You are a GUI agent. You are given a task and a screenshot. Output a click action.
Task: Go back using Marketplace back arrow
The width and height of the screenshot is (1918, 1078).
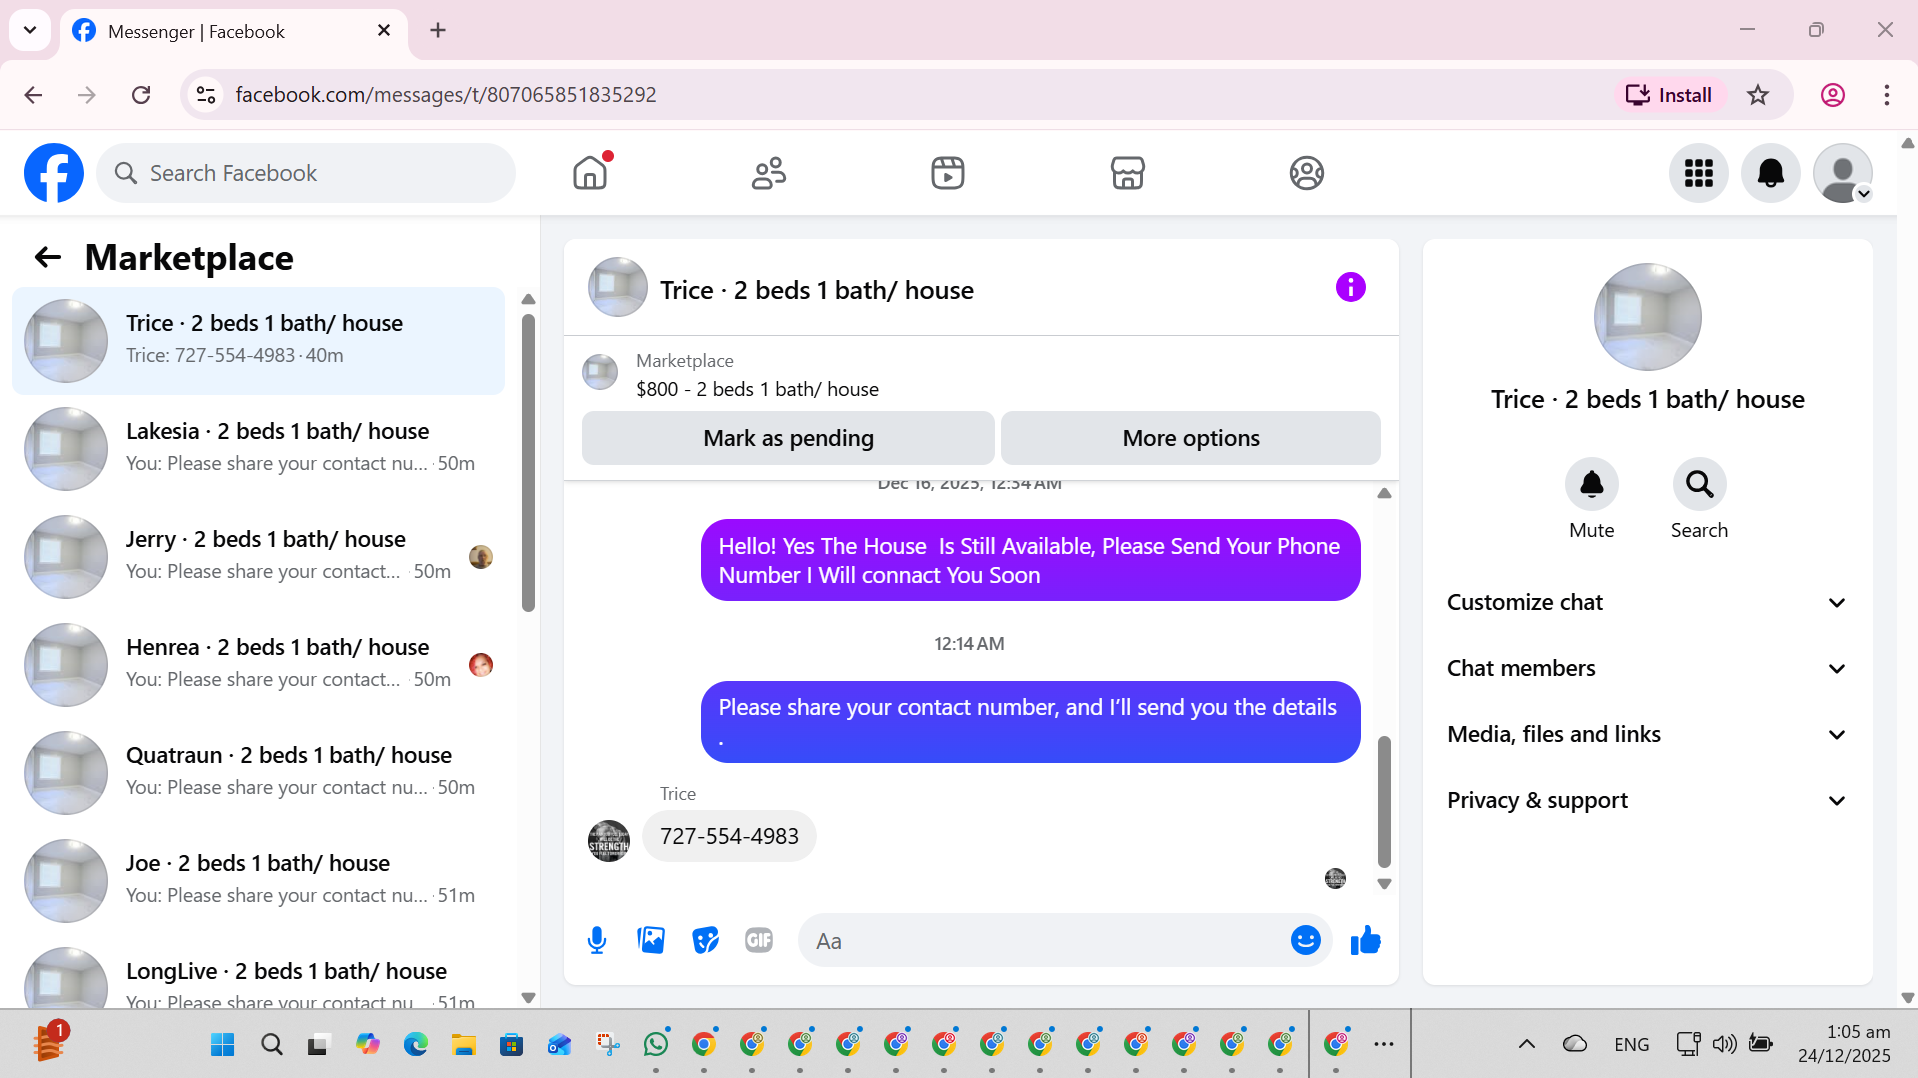(47, 258)
